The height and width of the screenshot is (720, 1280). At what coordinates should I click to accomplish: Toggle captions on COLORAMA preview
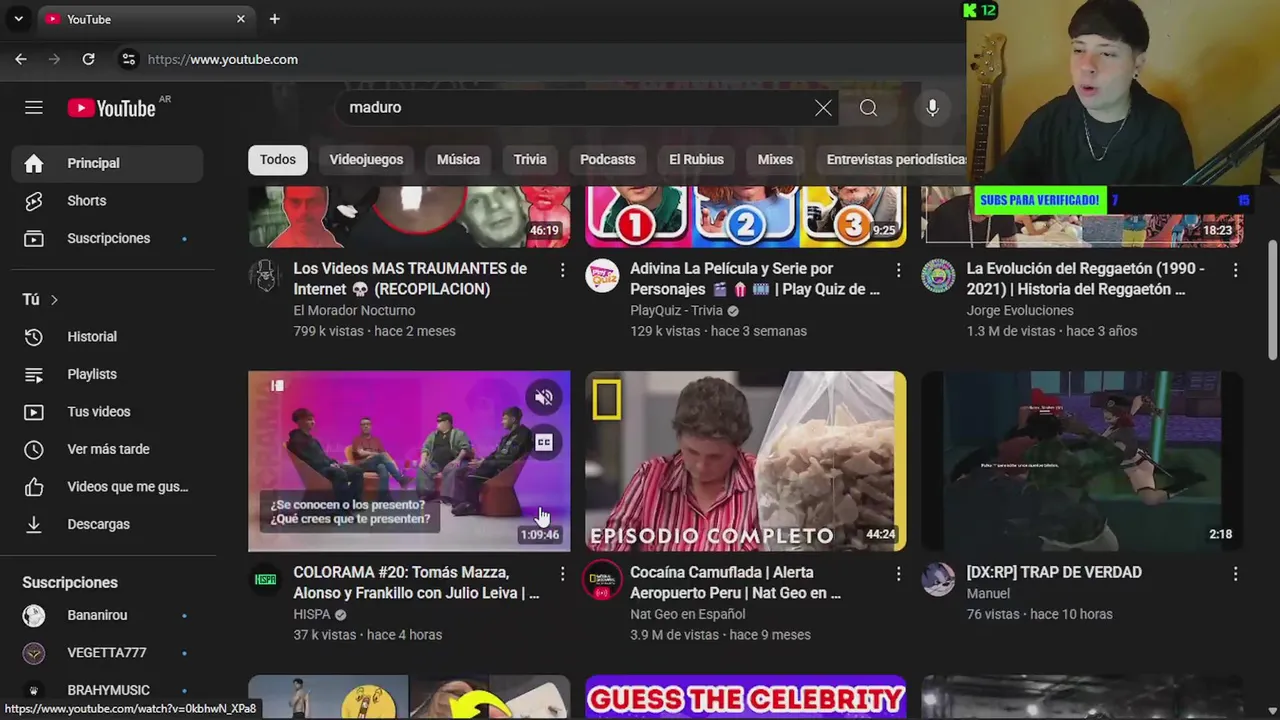point(543,442)
